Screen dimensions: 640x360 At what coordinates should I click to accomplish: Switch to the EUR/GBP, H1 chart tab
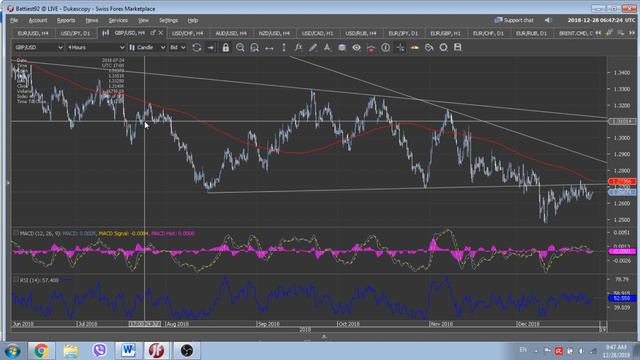(x=445, y=33)
